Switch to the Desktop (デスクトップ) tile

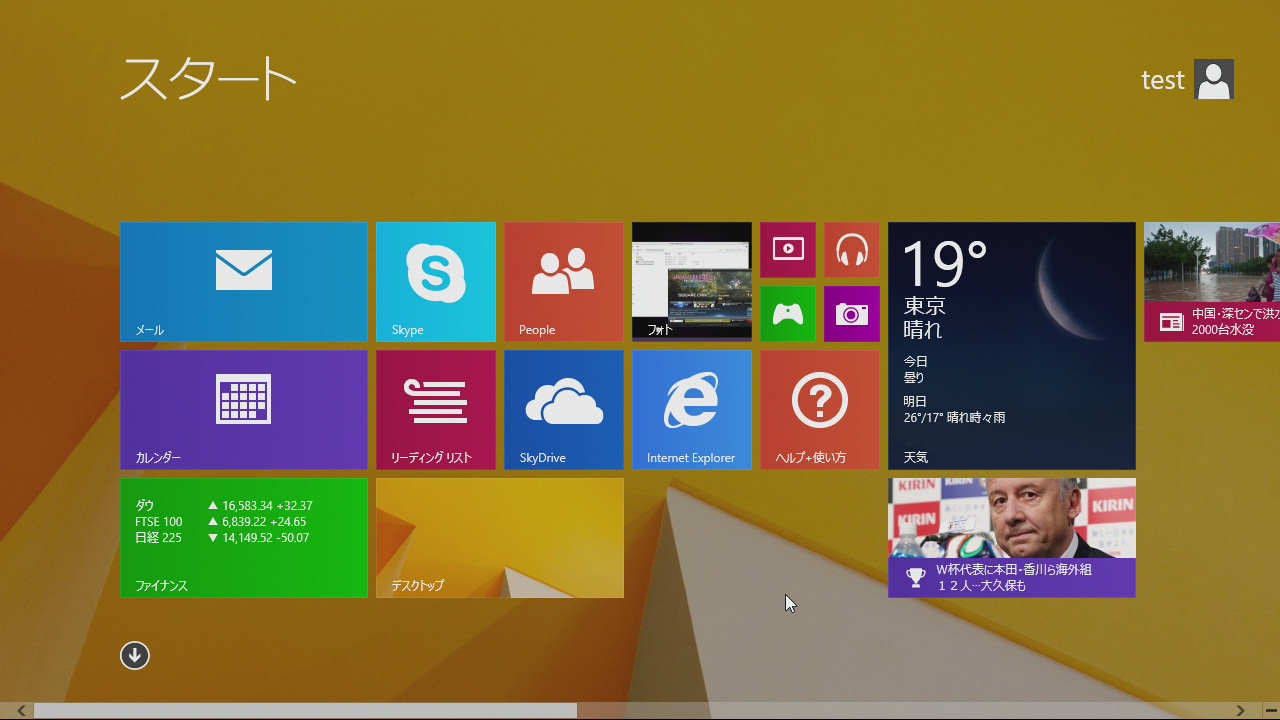pyautogui.click(x=500, y=538)
